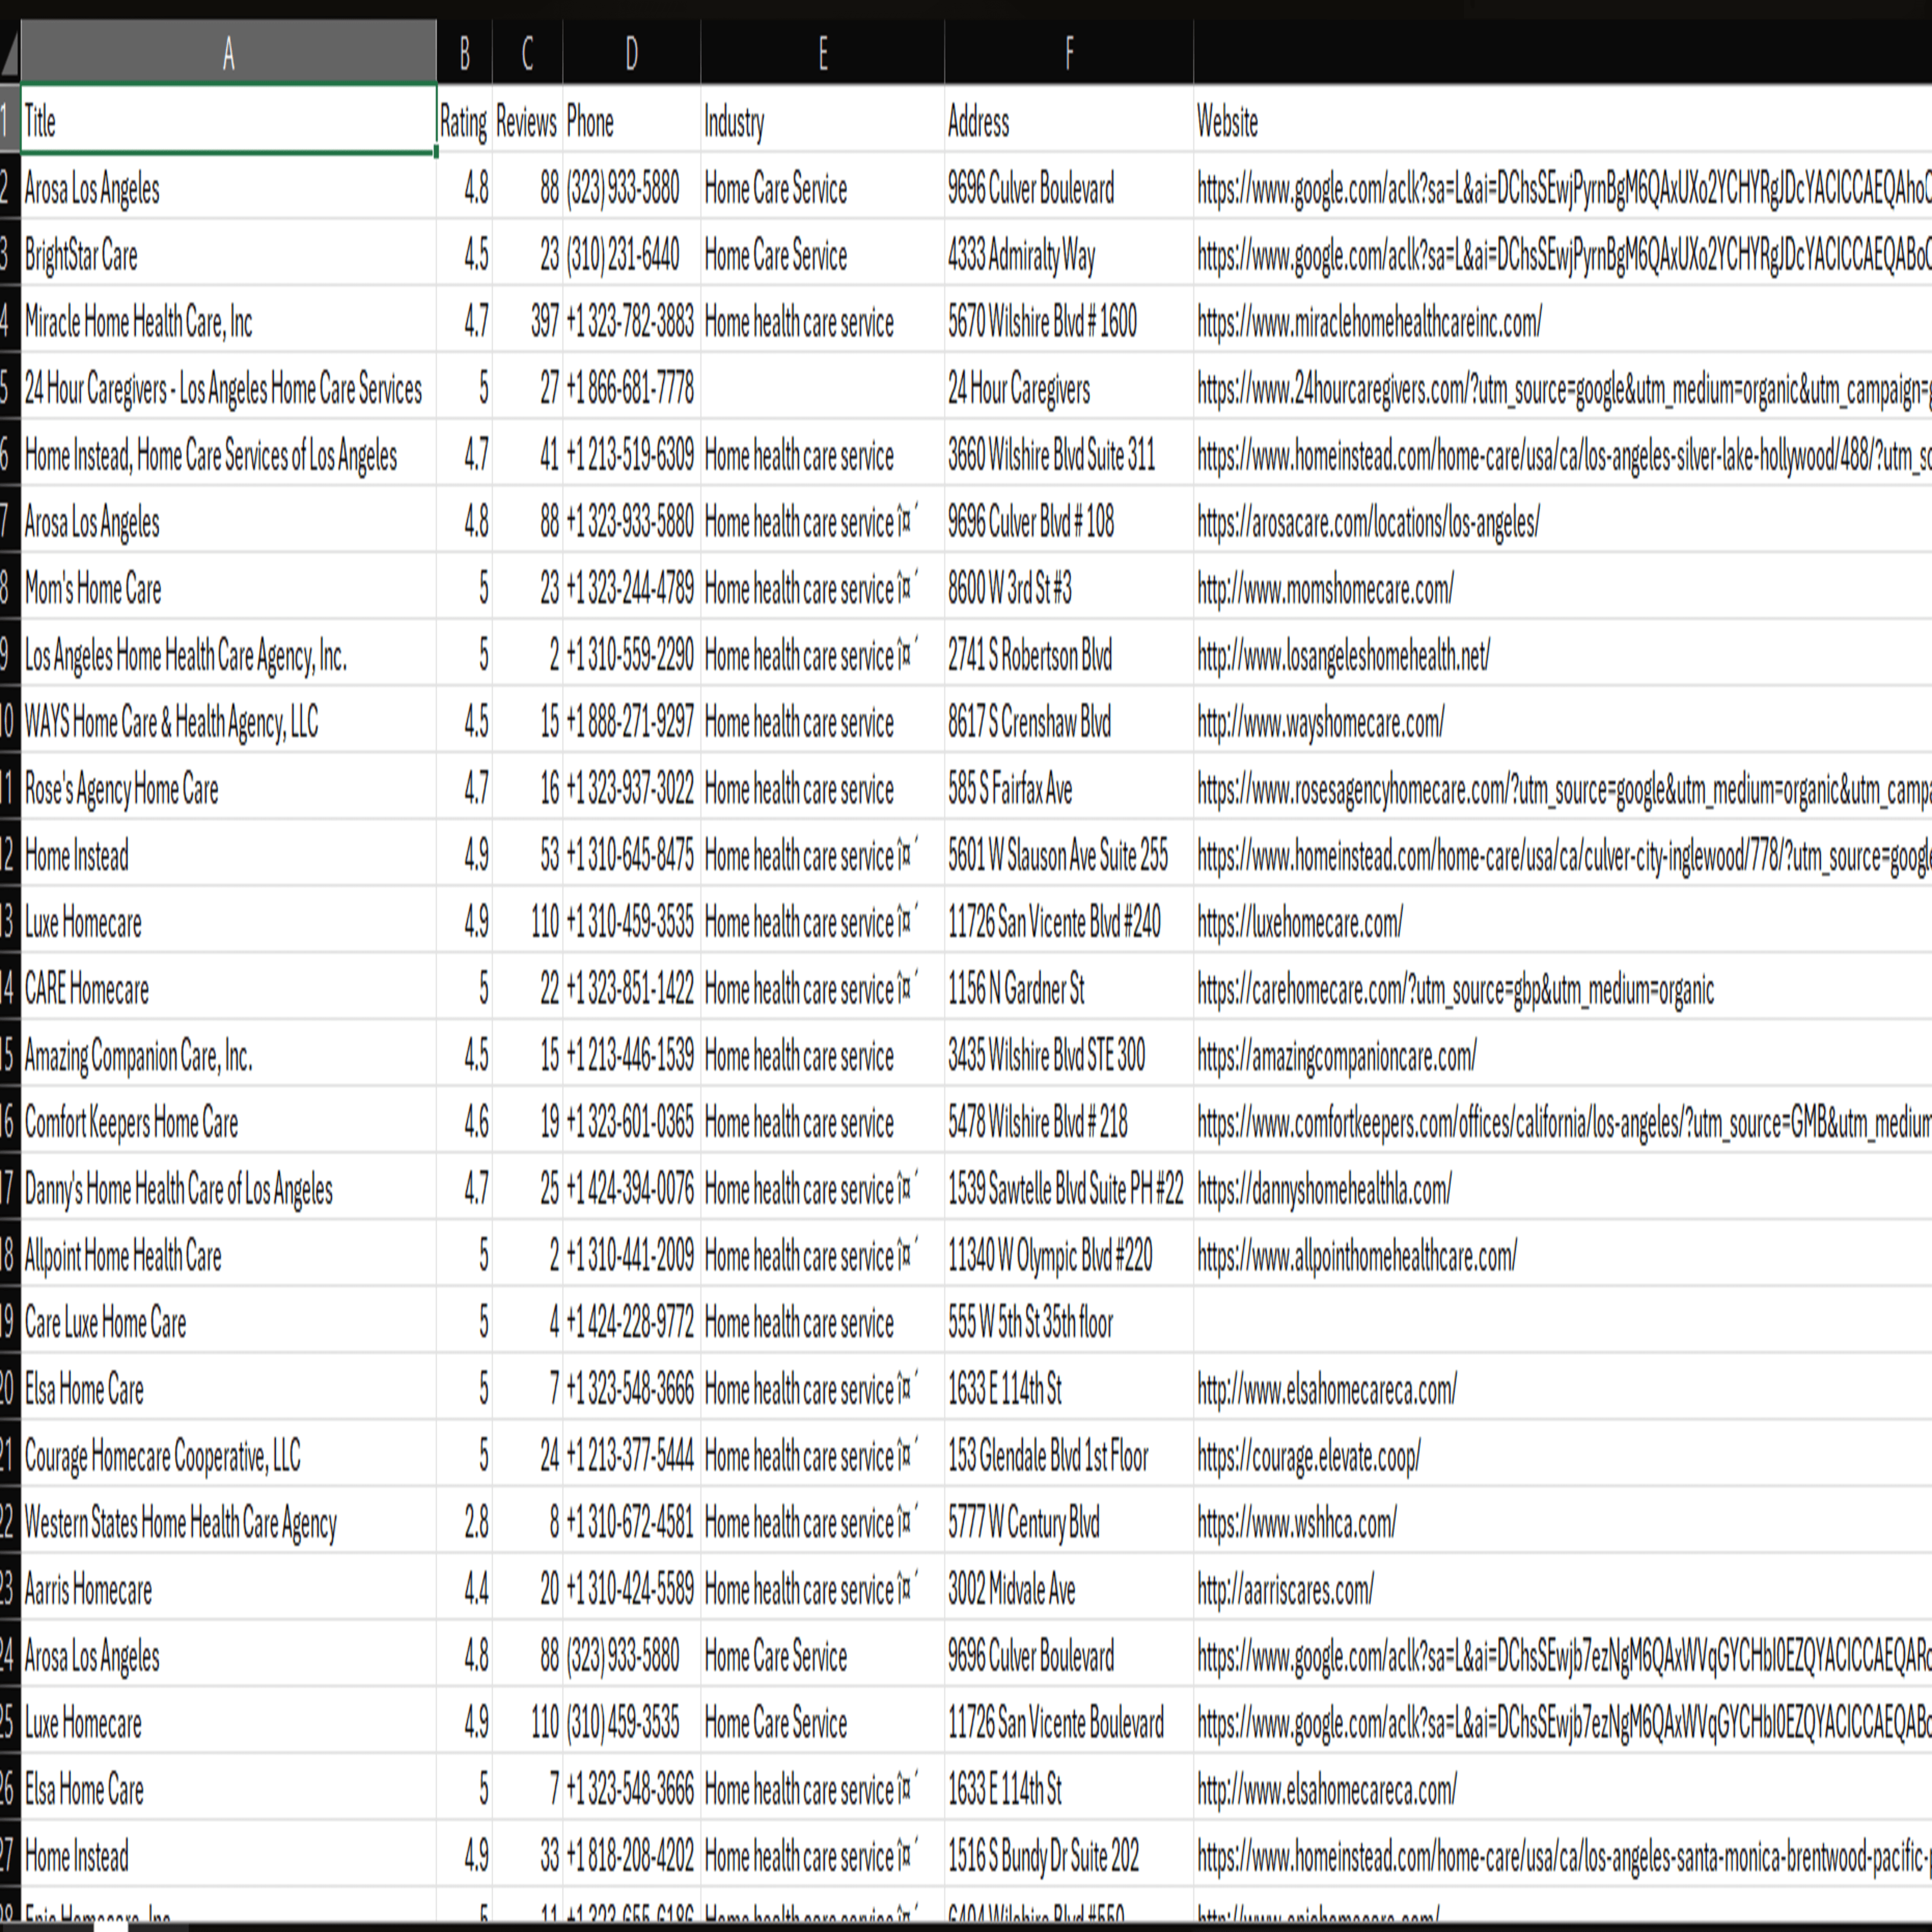
Task: Click the address 8600 W 3rd St #3
Action: click(x=1009, y=589)
